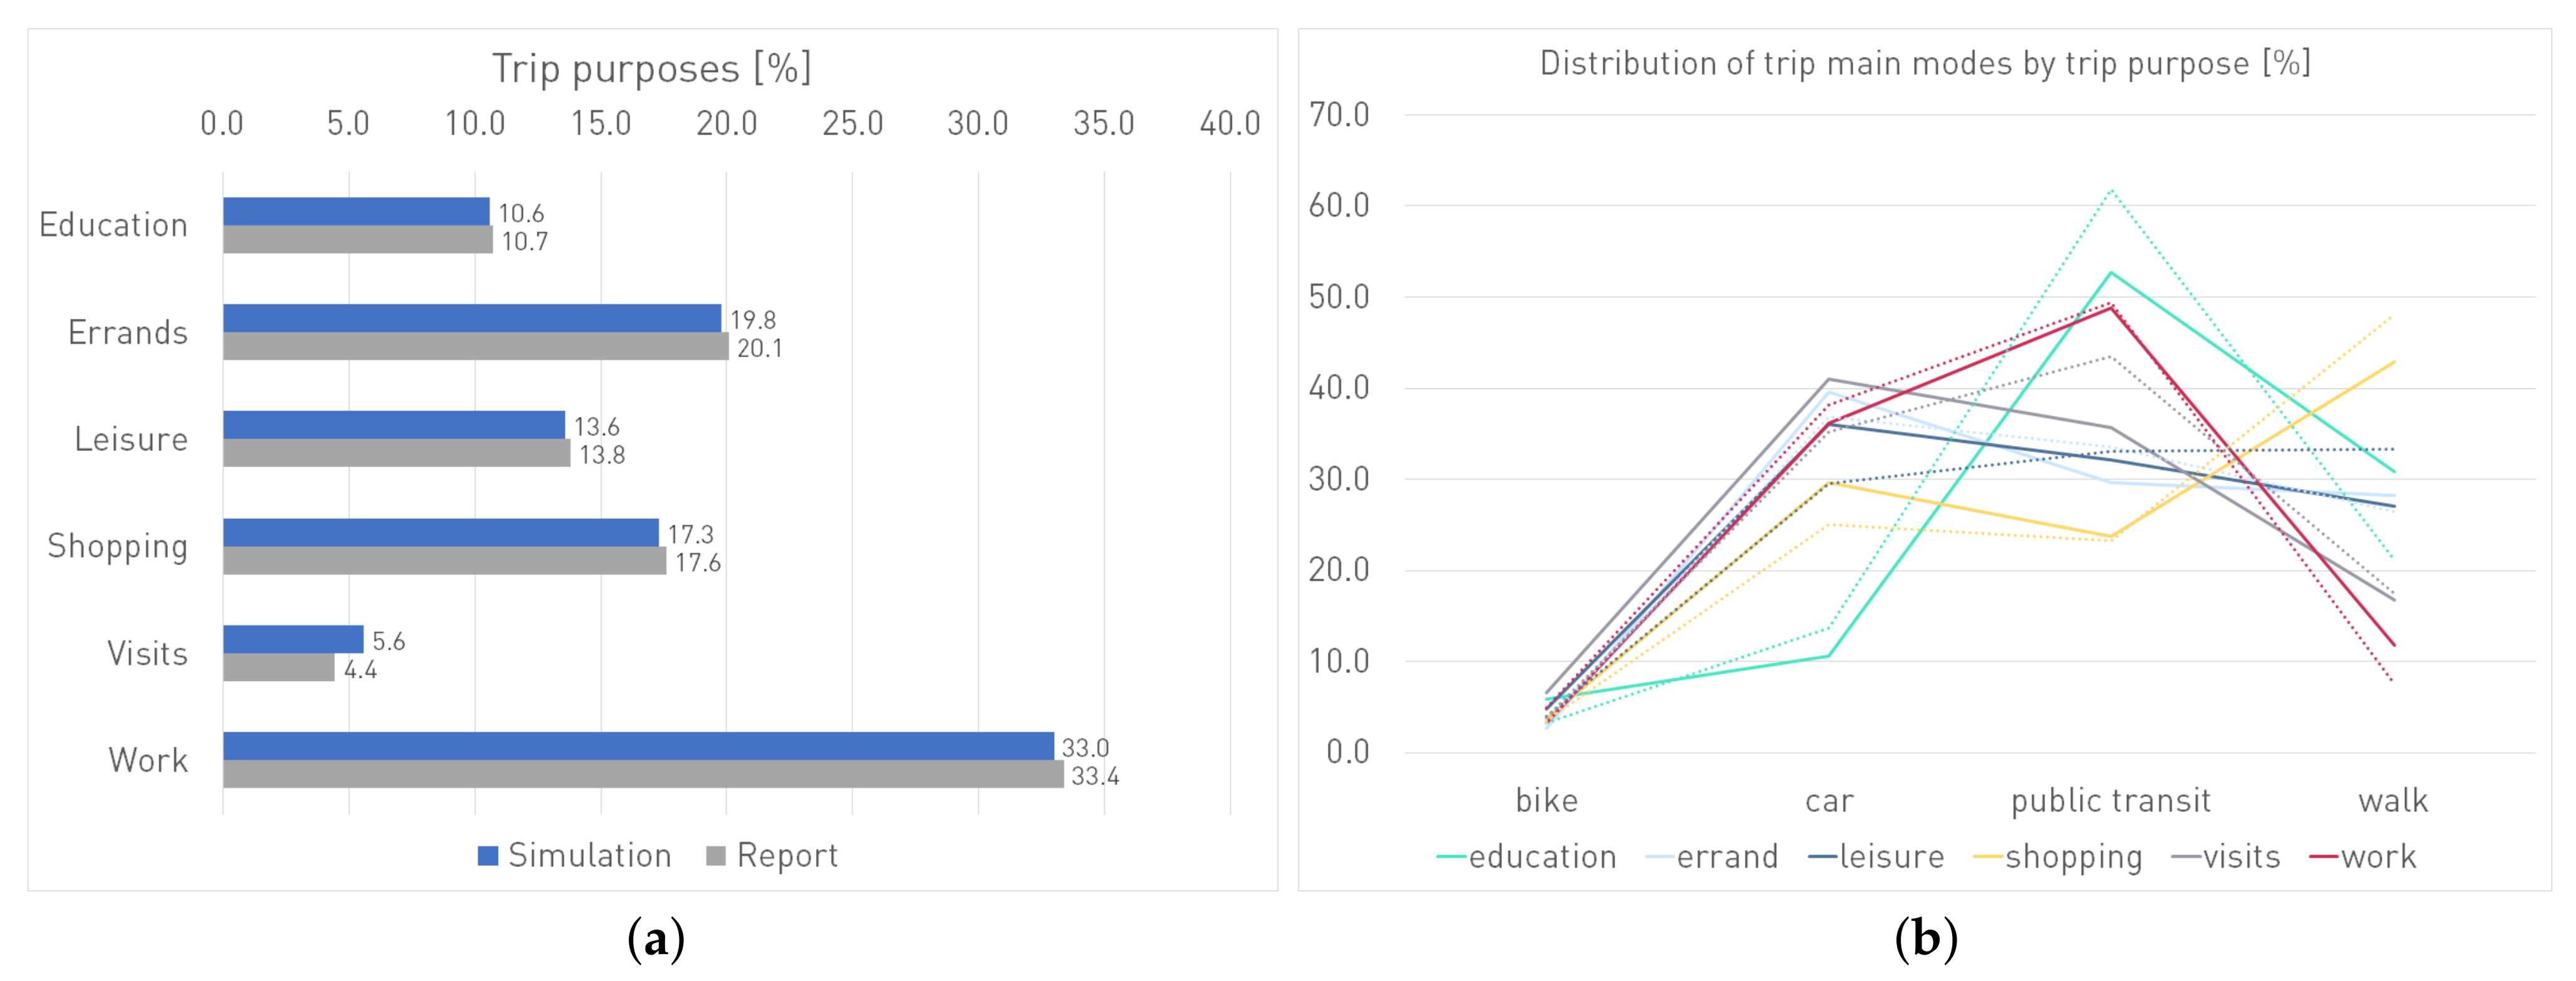
Task: Click the gray Shopping report bar
Action: (444, 561)
